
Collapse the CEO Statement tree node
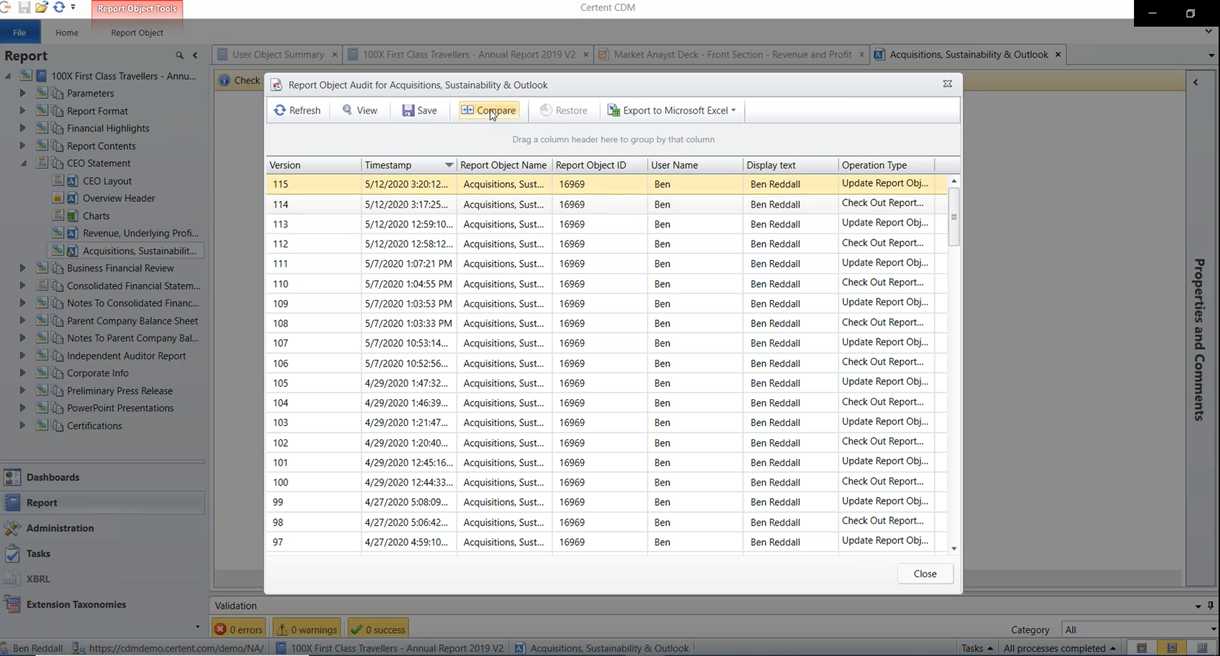coord(23,163)
